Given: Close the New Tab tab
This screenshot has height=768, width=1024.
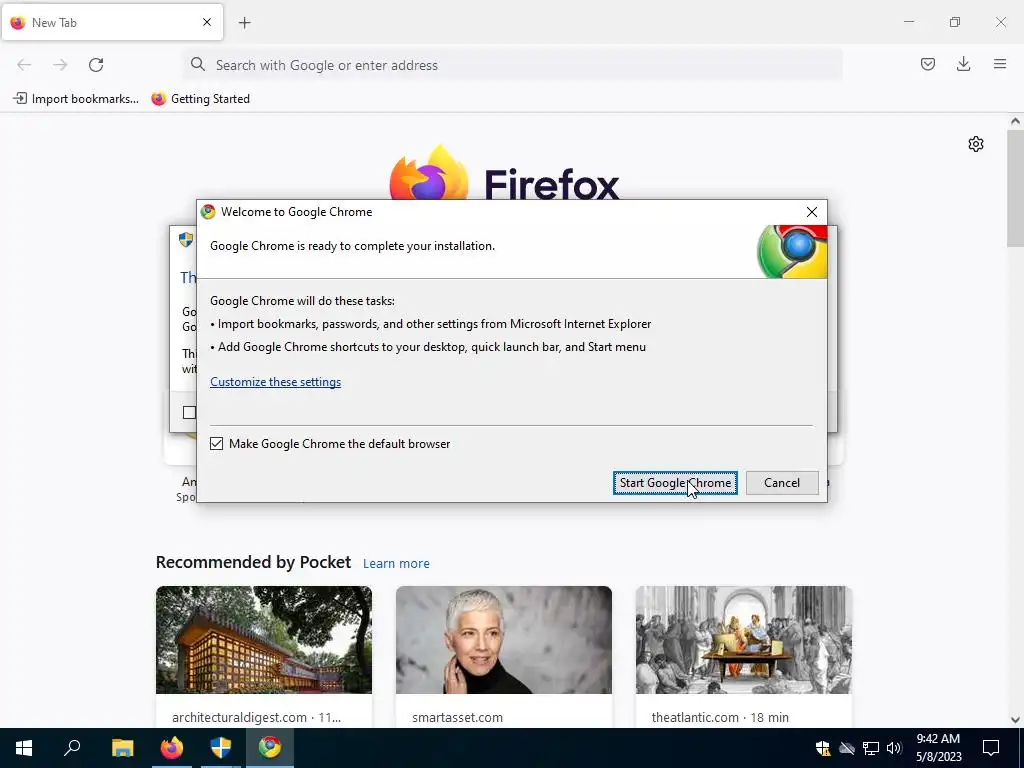Looking at the screenshot, I should tap(207, 22).
